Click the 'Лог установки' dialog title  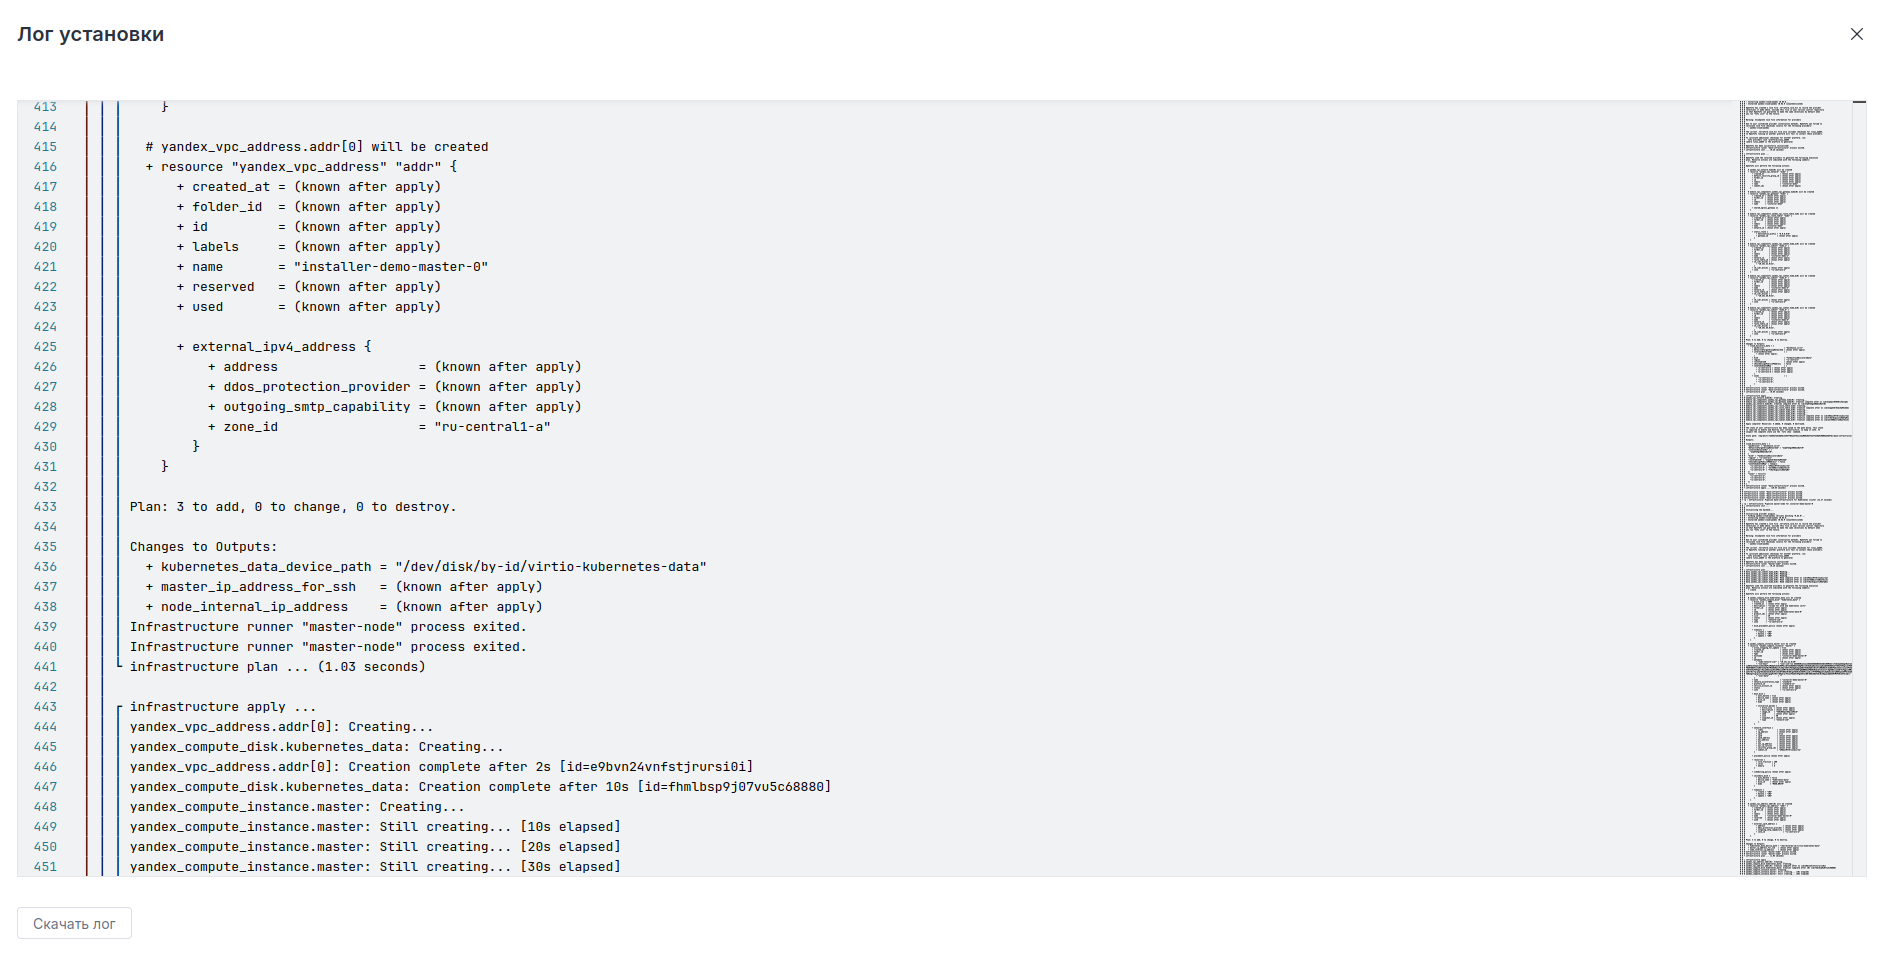pos(91,34)
